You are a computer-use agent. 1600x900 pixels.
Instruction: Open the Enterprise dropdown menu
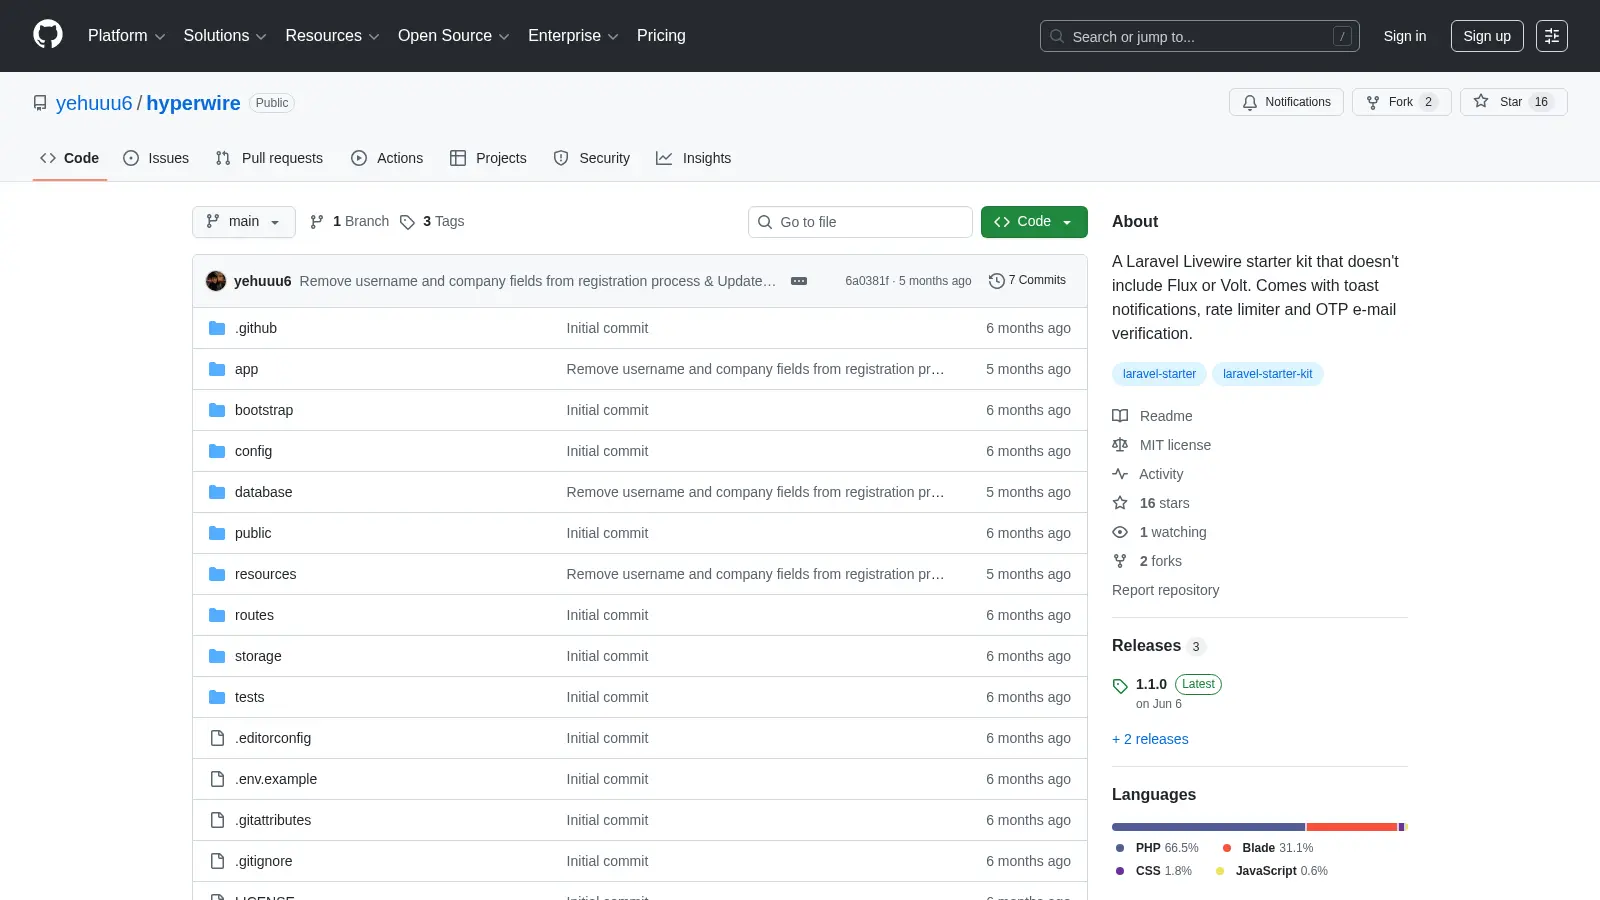[x=573, y=36]
